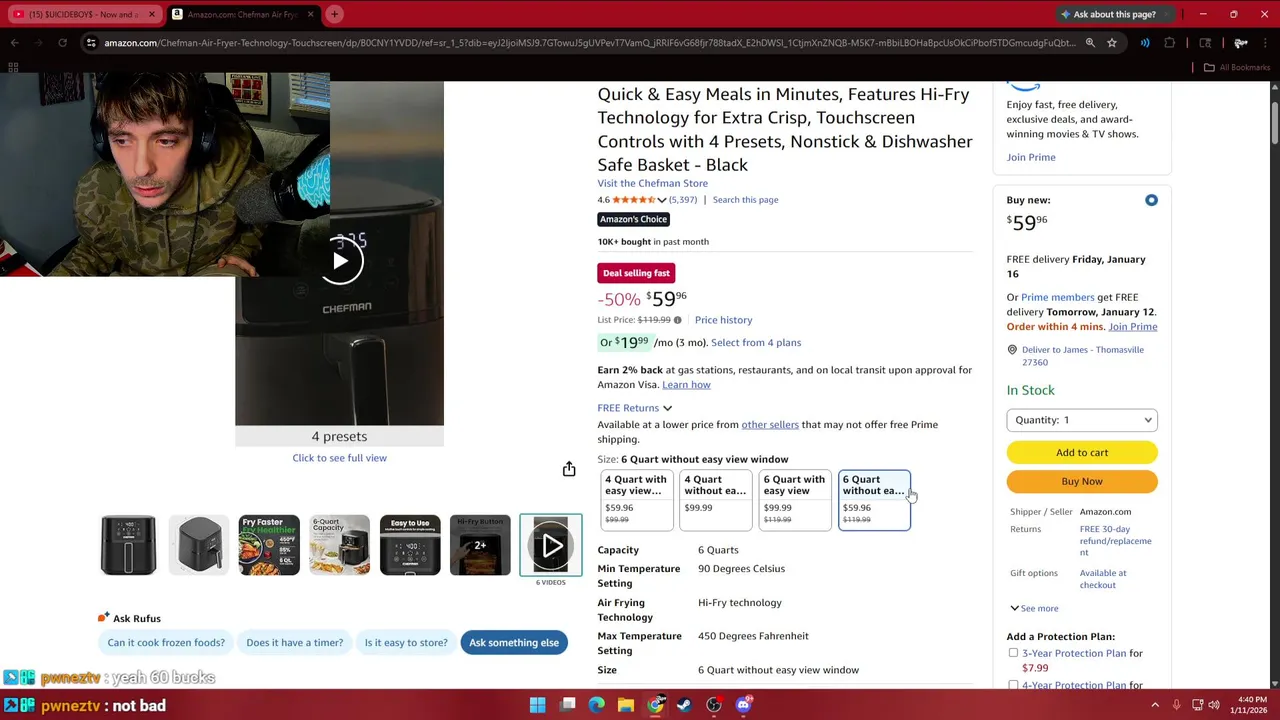Click Search this page link
This screenshot has height=720, width=1280.
pyautogui.click(x=745, y=200)
